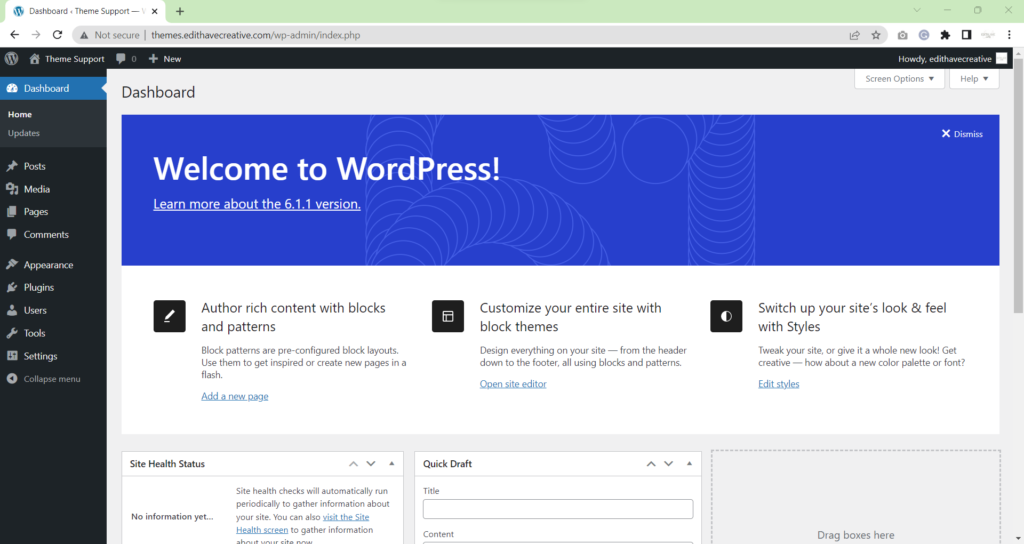Image resolution: width=1024 pixels, height=544 pixels.
Task: Click the Tools wrench icon
Action: point(12,333)
